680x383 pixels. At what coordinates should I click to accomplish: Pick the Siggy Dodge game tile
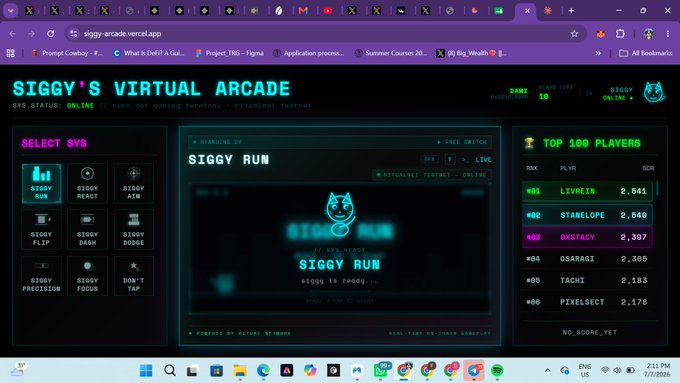click(x=134, y=229)
